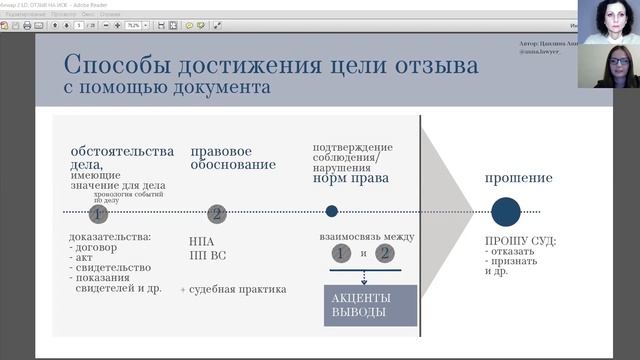Add a sticky note comment
640x360 pixels.
pyautogui.click(x=189, y=26)
